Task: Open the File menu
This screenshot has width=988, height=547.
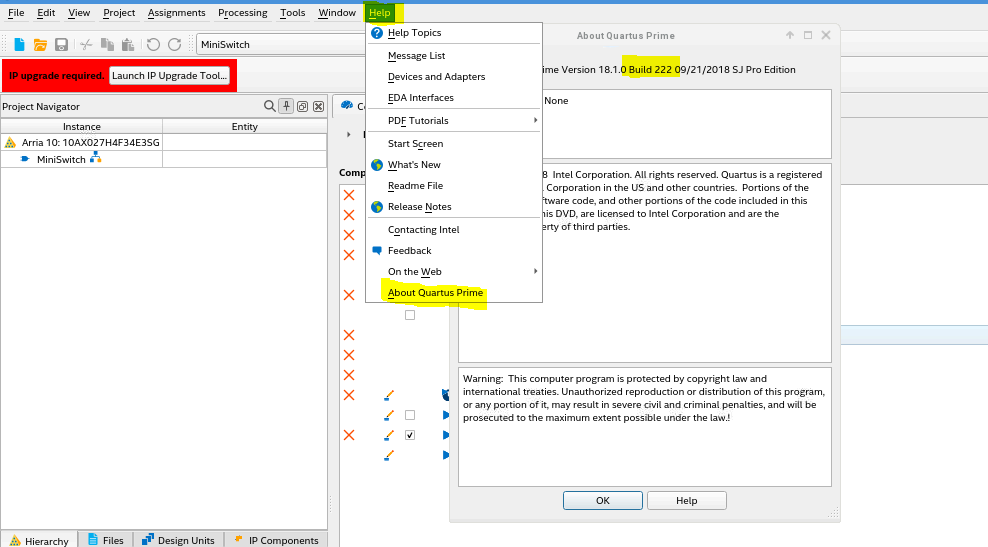Action: (16, 13)
